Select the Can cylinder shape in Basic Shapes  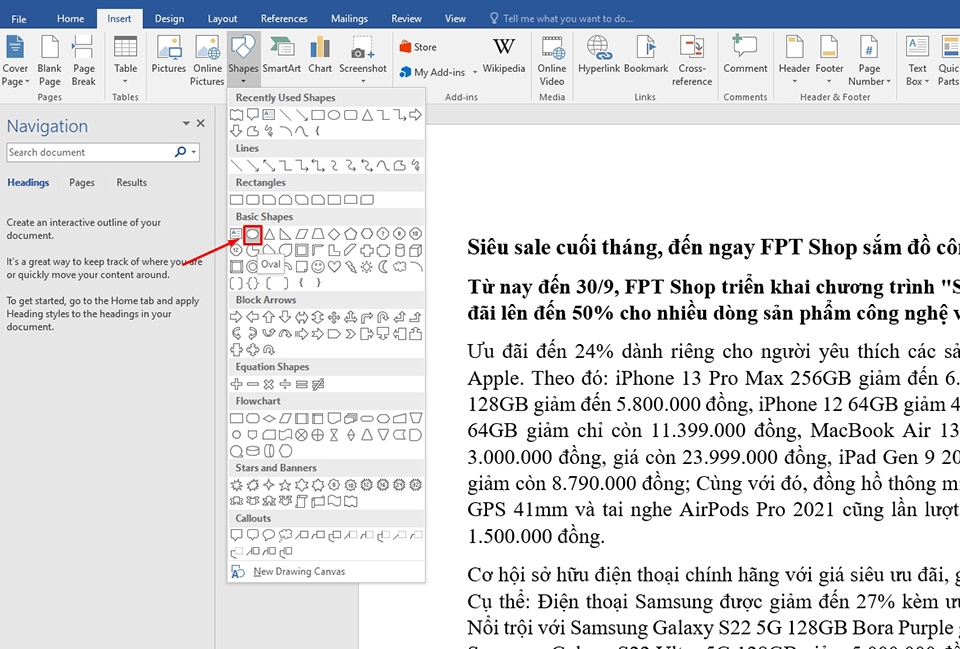pyautogui.click(x=399, y=250)
